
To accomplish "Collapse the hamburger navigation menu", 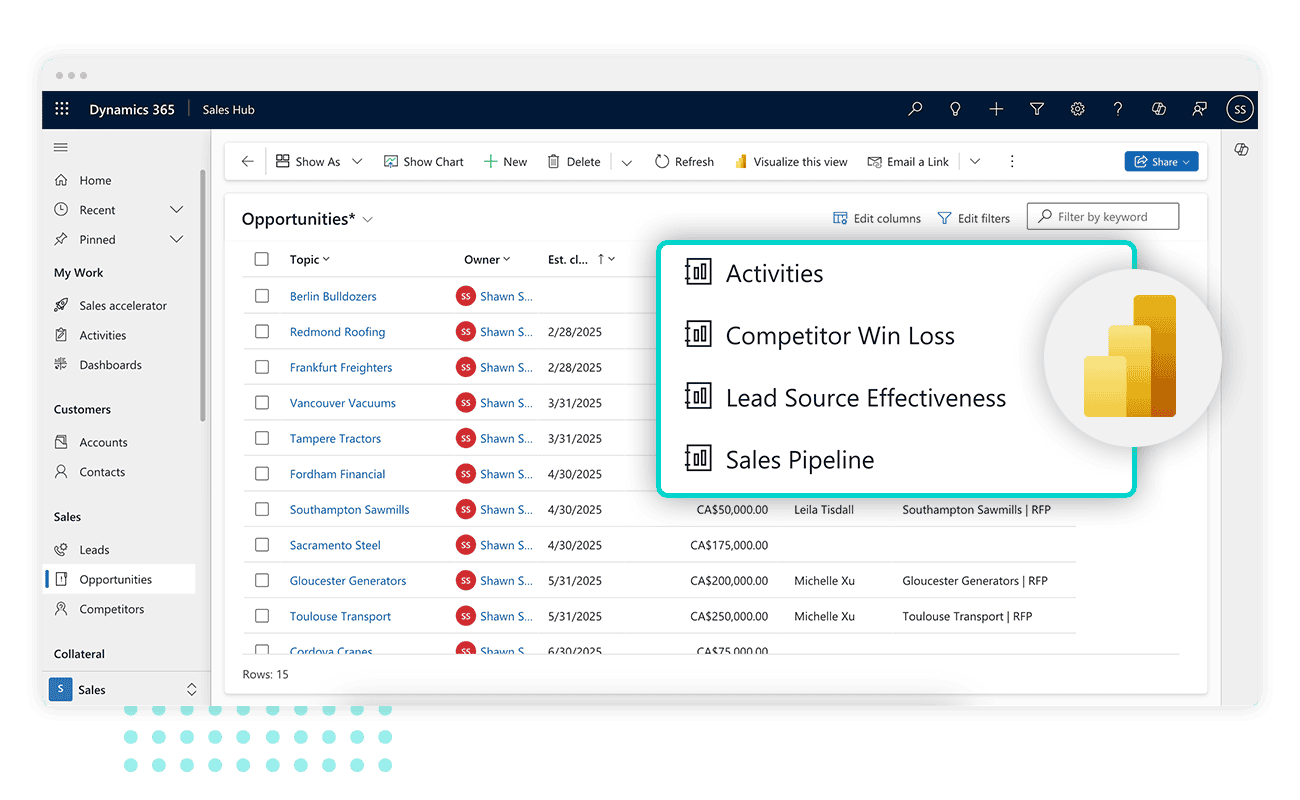I will [61, 147].
